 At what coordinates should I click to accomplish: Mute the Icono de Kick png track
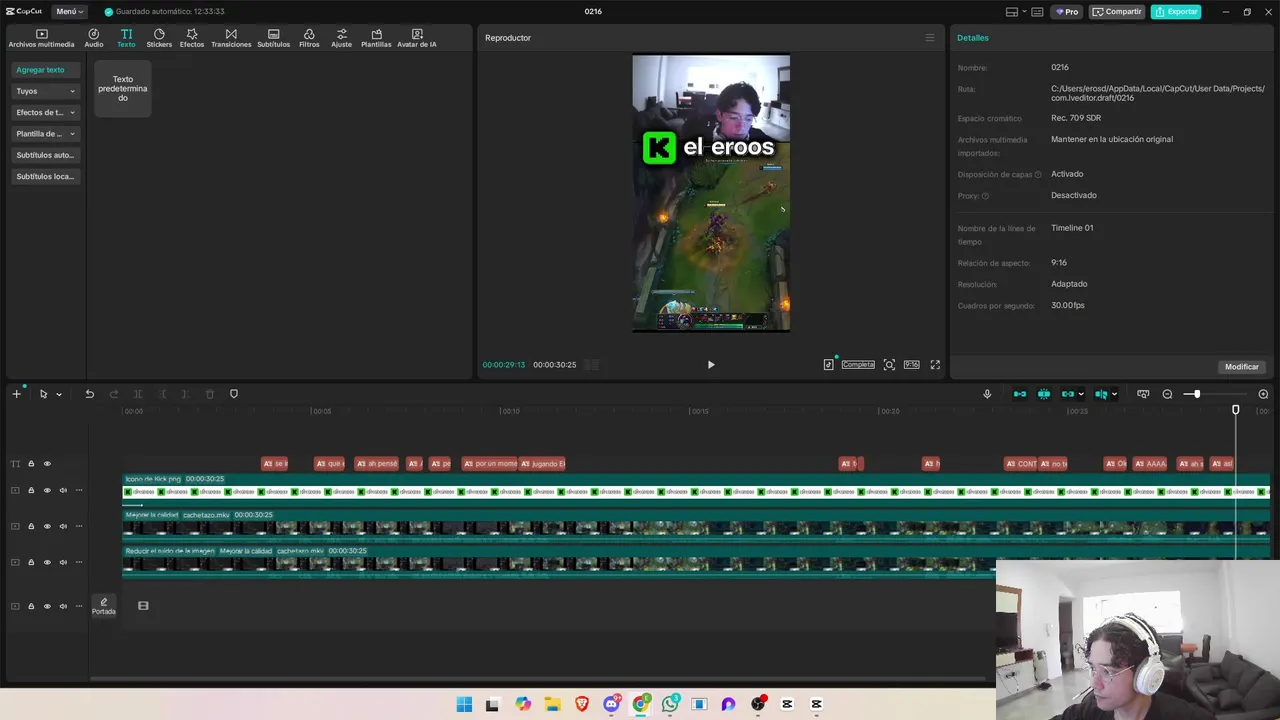click(x=63, y=490)
